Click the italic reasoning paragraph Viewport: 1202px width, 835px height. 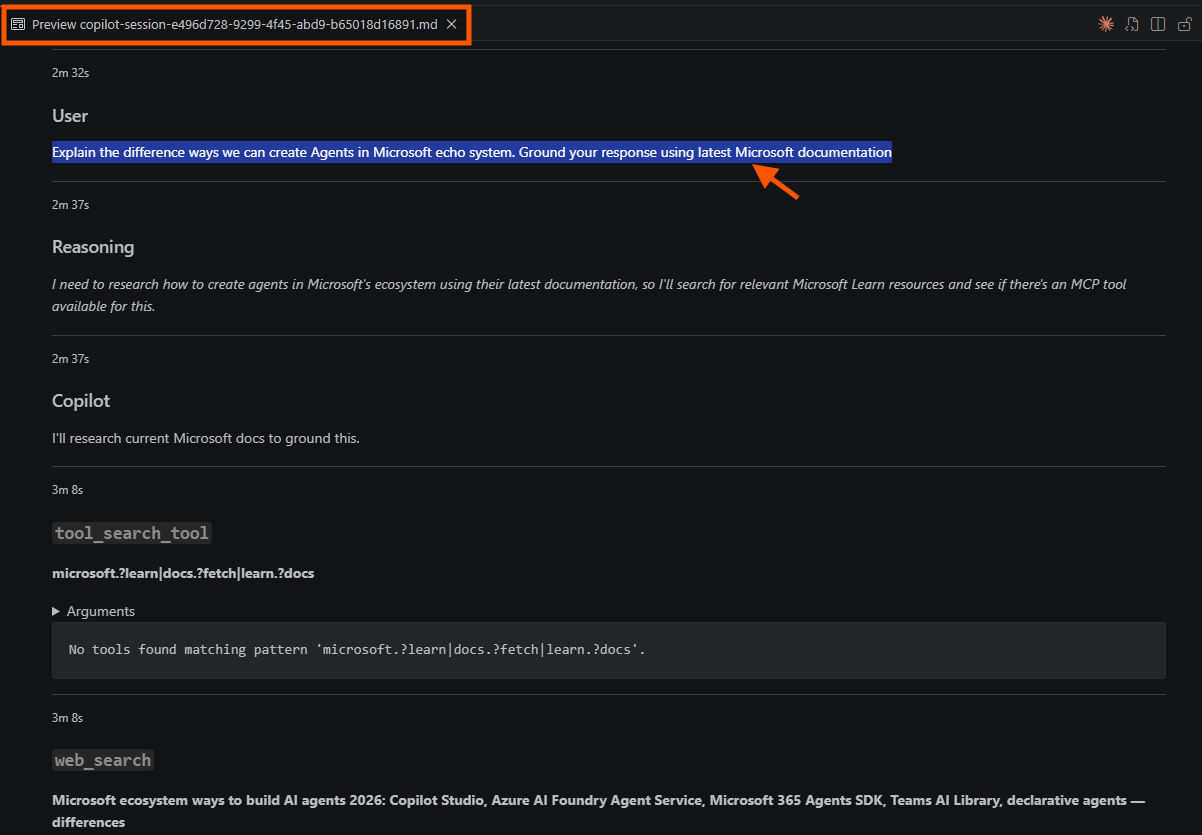(x=589, y=295)
